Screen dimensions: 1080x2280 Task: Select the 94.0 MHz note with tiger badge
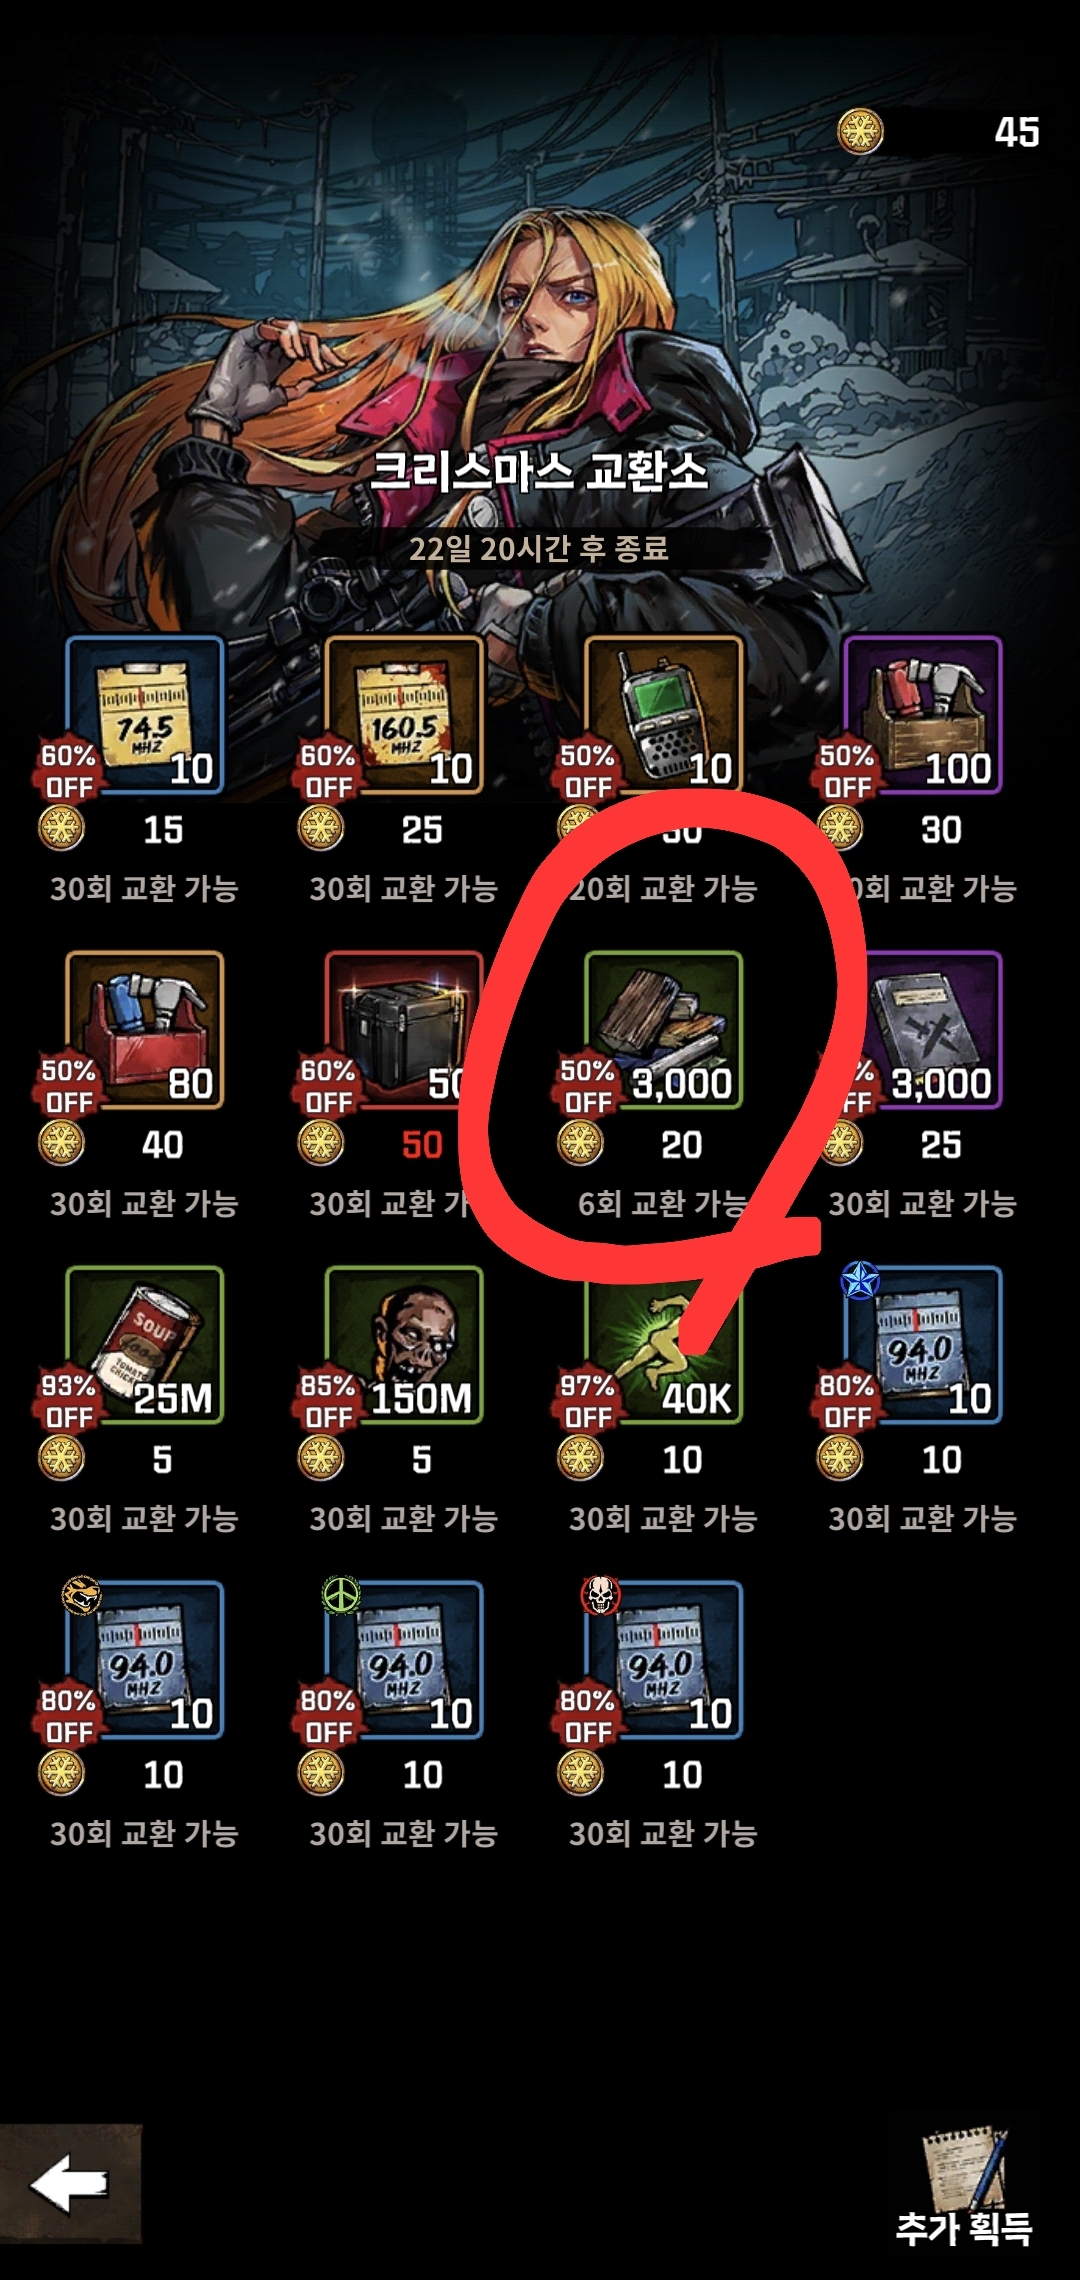[x=145, y=1660]
